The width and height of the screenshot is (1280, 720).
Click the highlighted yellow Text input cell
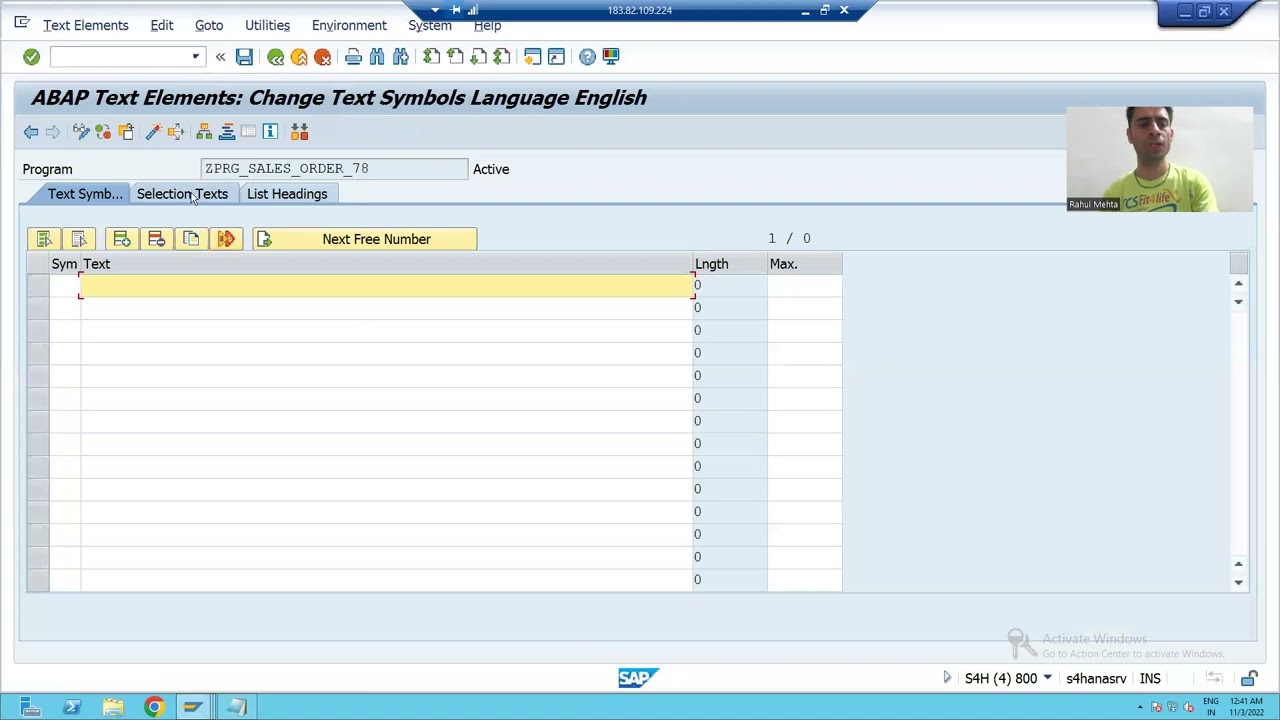coord(387,286)
